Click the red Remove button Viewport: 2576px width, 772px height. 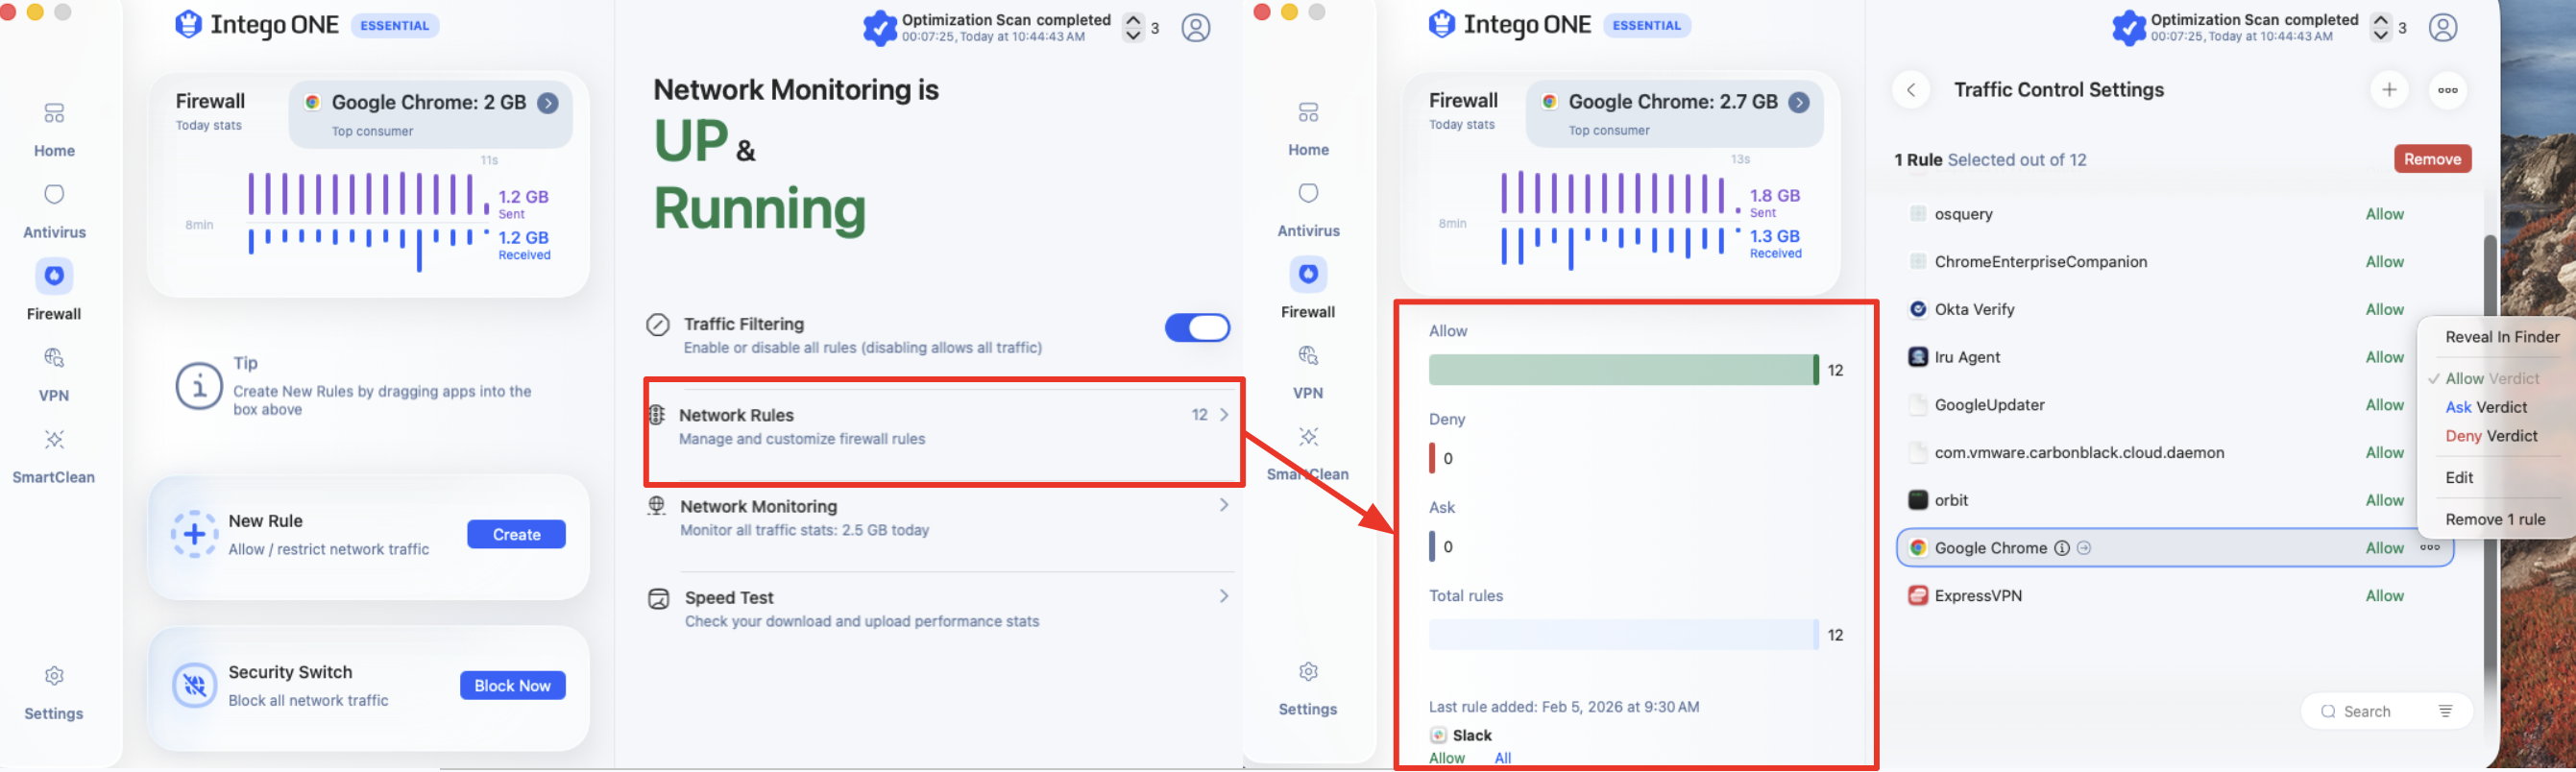point(2432,159)
